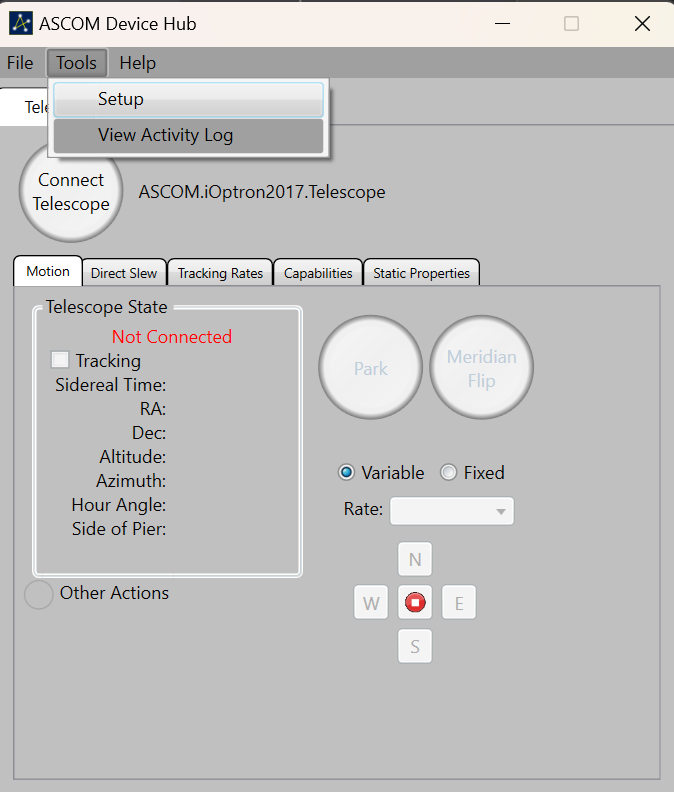Open the Capabilities tab
This screenshot has width=674, height=792.
click(x=318, y=273)
